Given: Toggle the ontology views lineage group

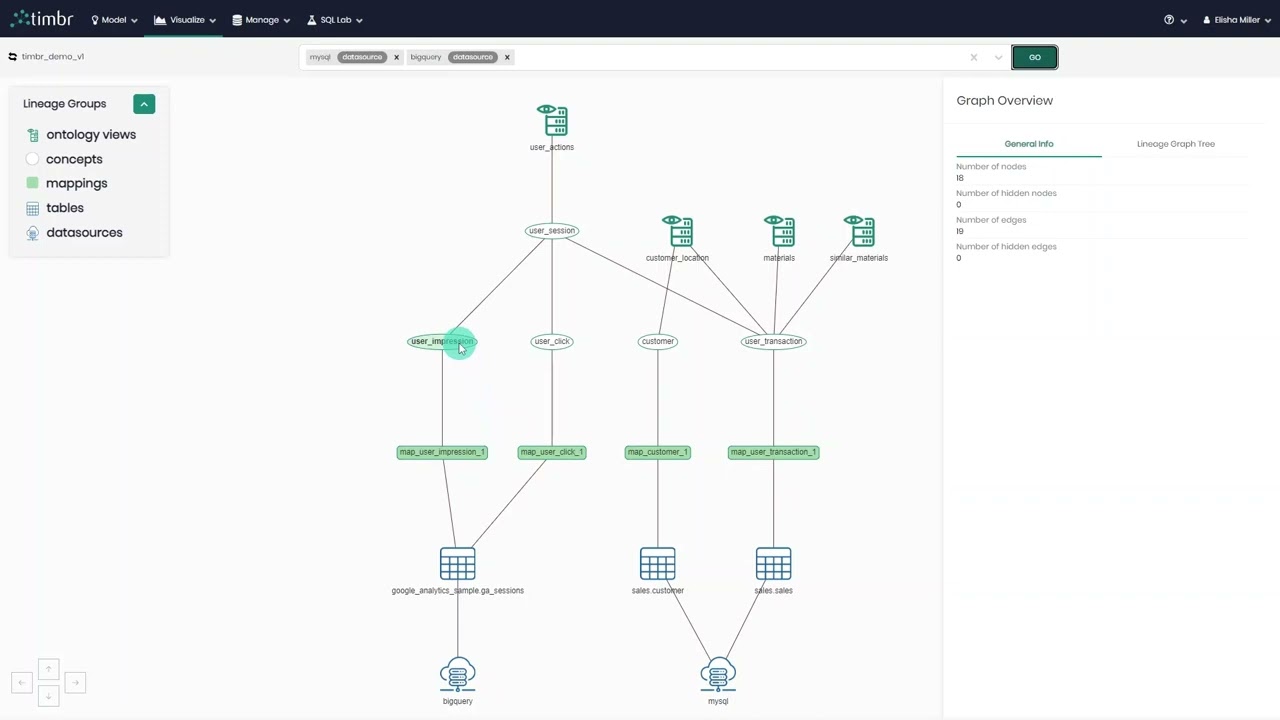Looking at the screenshot, I should tap(80, 135).
